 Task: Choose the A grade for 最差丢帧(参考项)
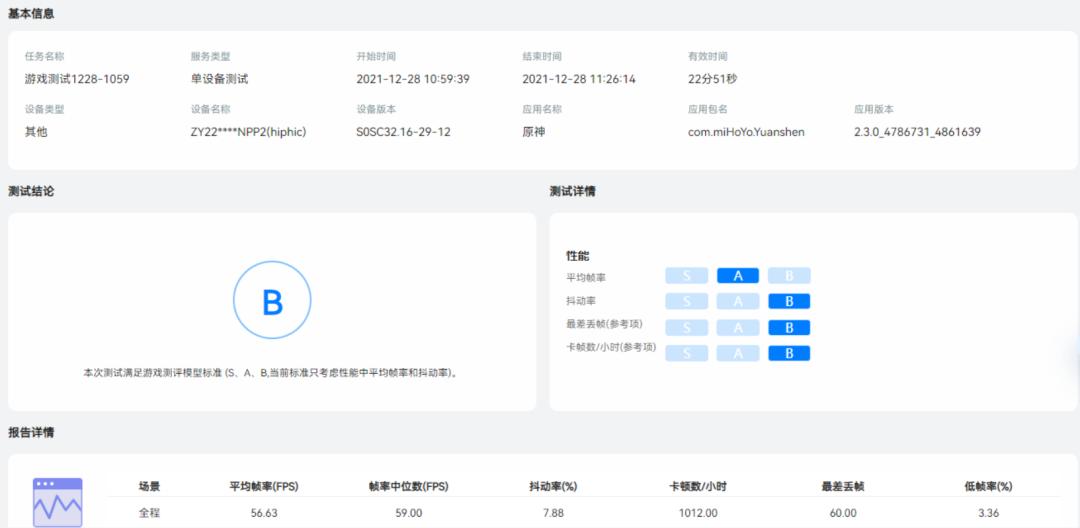coord(738,327)
